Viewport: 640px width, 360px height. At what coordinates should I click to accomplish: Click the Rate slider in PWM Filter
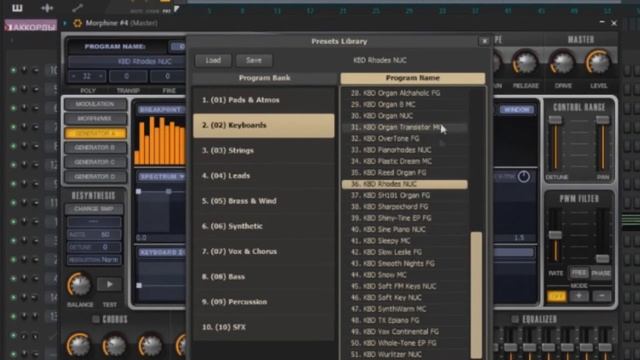(555, 236)
